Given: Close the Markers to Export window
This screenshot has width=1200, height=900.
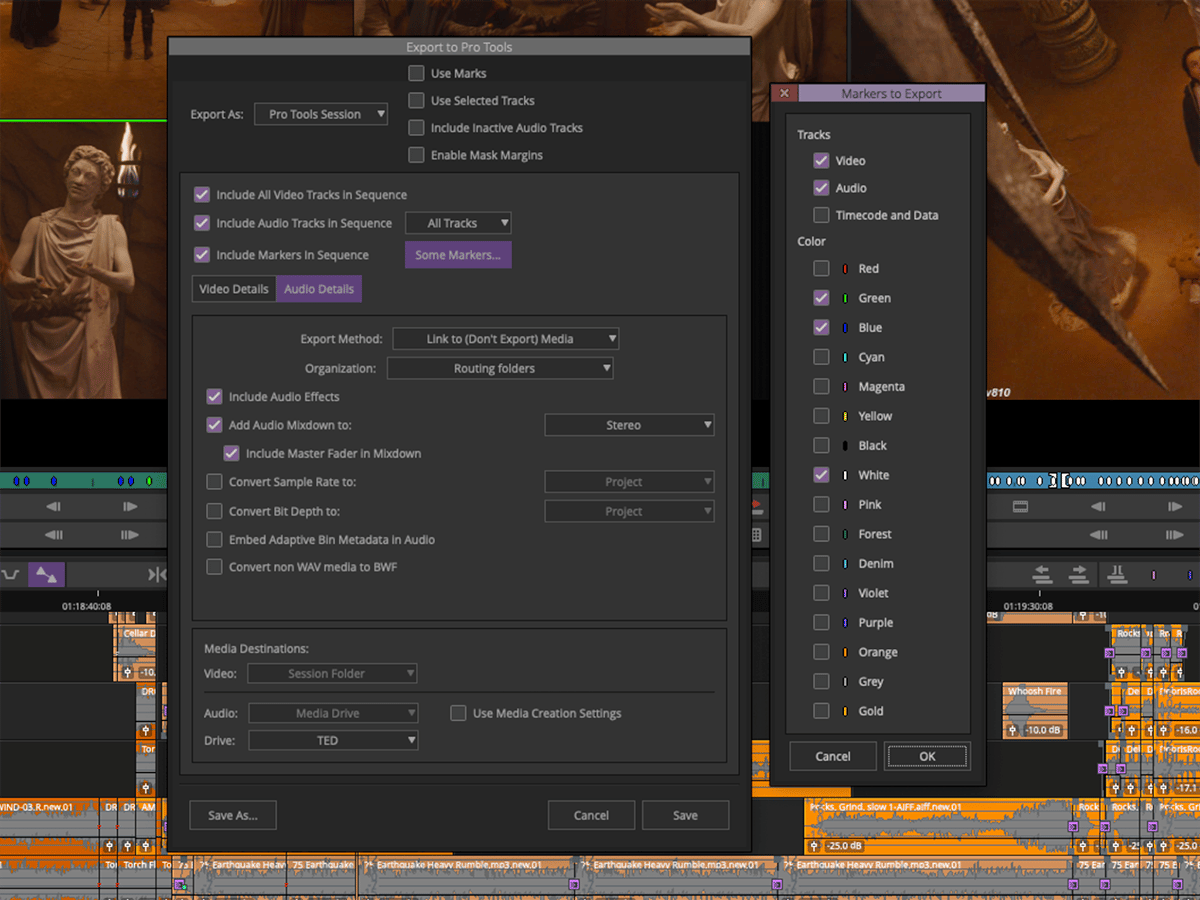Looking at the screenshot, I should click(784, 93).
